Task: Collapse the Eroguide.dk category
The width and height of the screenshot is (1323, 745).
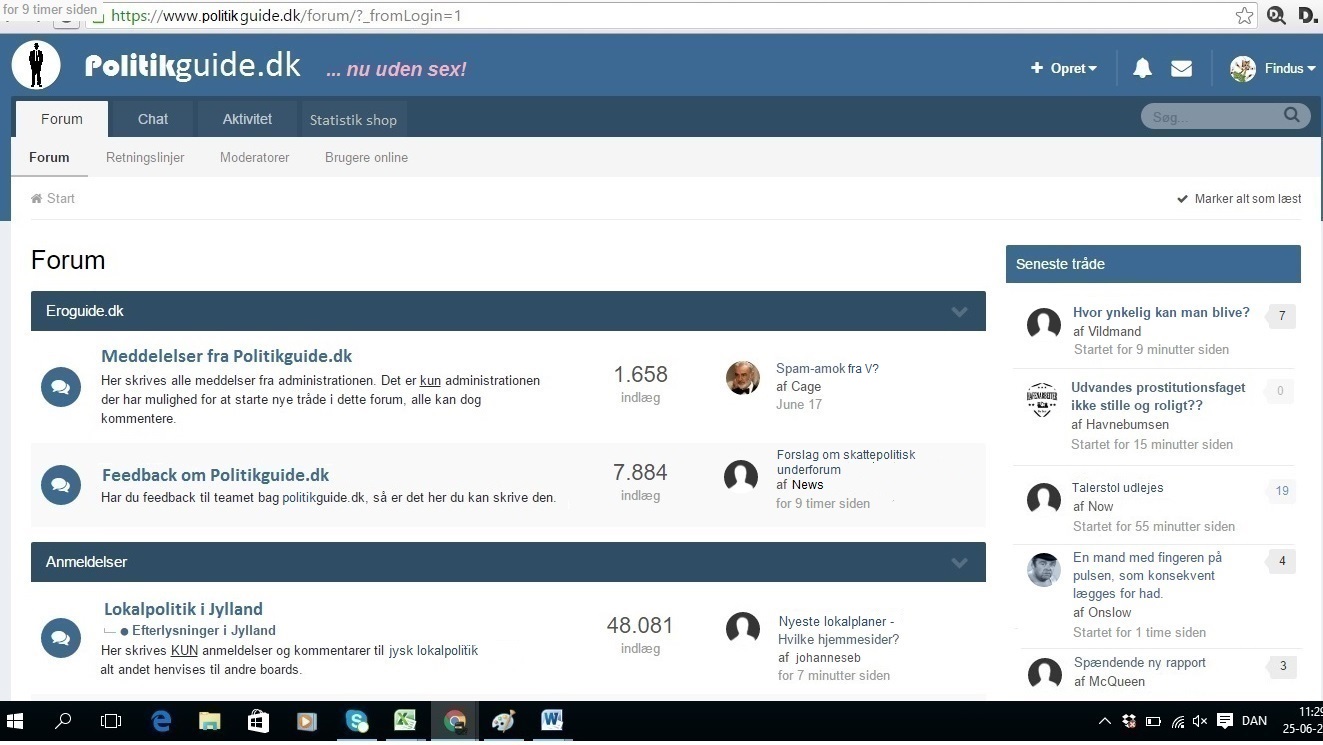Action: [x=959, y=311]
